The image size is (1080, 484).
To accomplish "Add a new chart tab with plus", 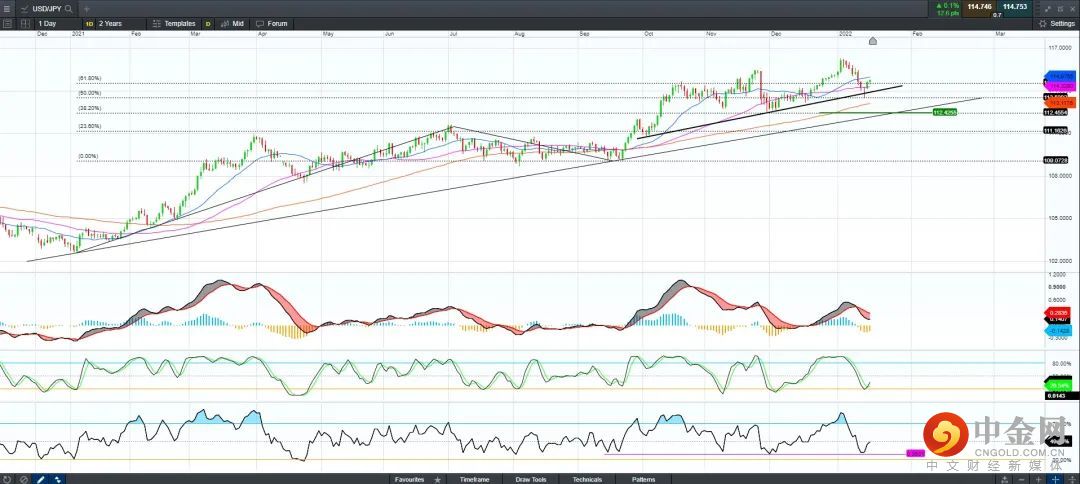I will pos(86,8).
